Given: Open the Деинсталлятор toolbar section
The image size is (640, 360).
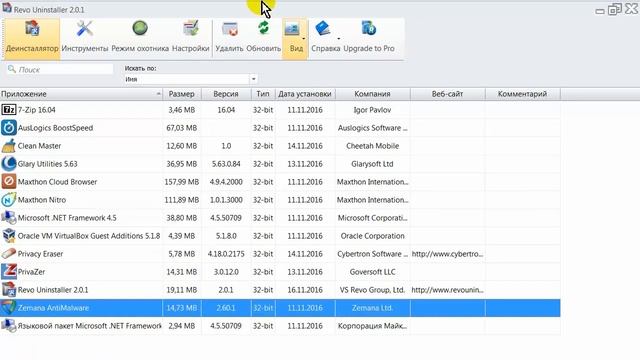Looking at the screenshot, I should click(x=32, y=39).
